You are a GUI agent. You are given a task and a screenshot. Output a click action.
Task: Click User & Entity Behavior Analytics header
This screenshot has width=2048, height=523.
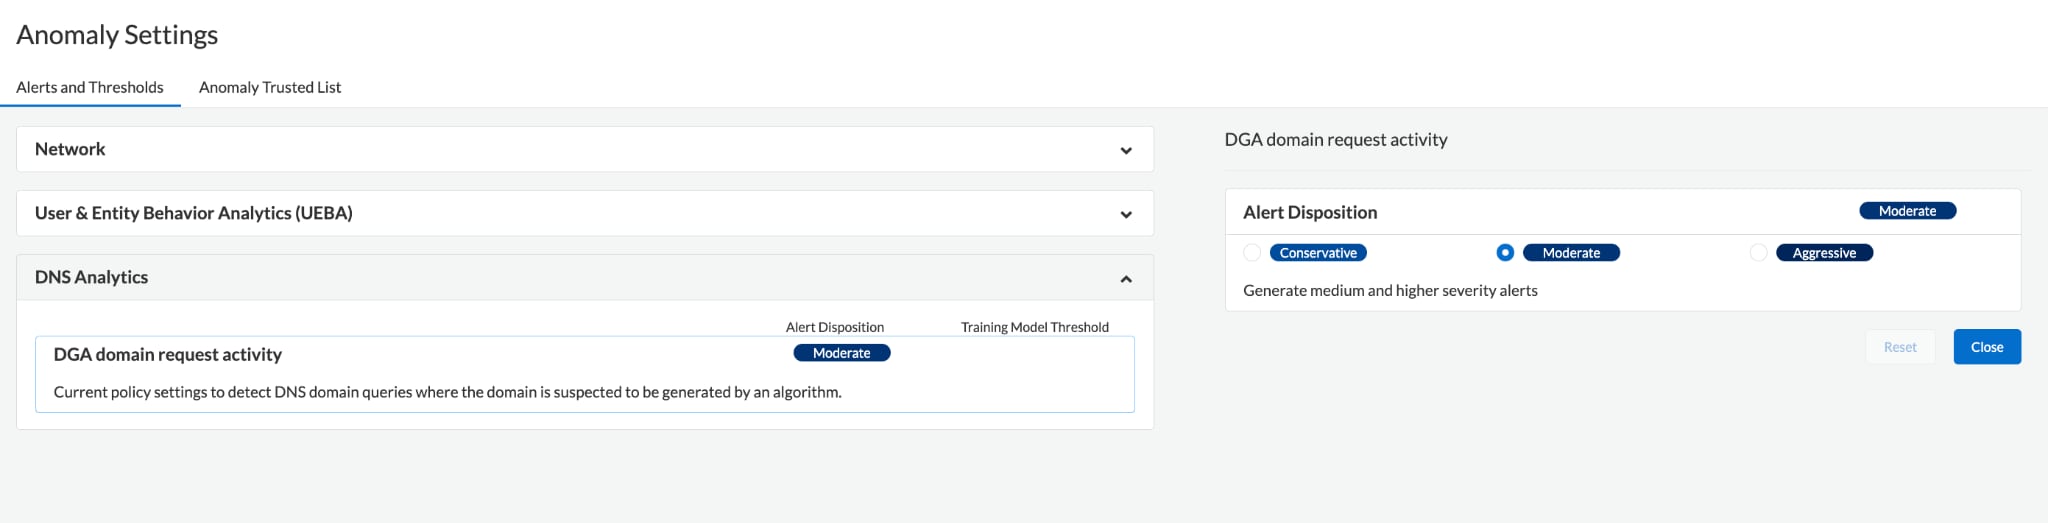(585, 213)
